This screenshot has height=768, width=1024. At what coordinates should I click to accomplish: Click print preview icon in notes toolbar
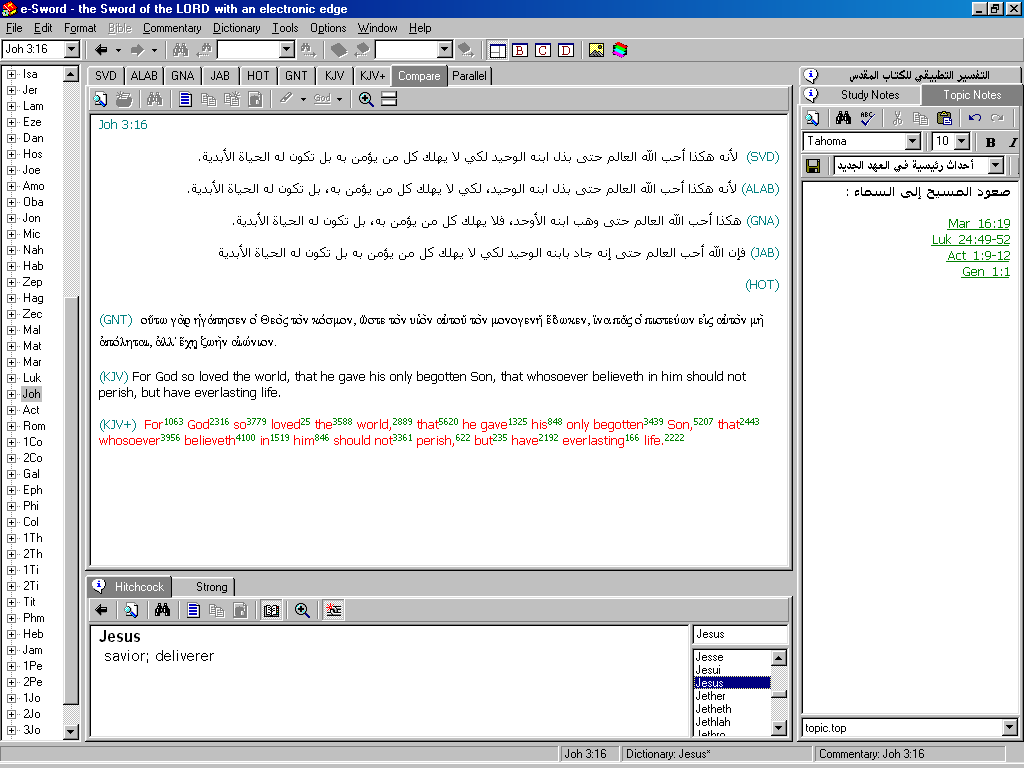tap(812, 118)
